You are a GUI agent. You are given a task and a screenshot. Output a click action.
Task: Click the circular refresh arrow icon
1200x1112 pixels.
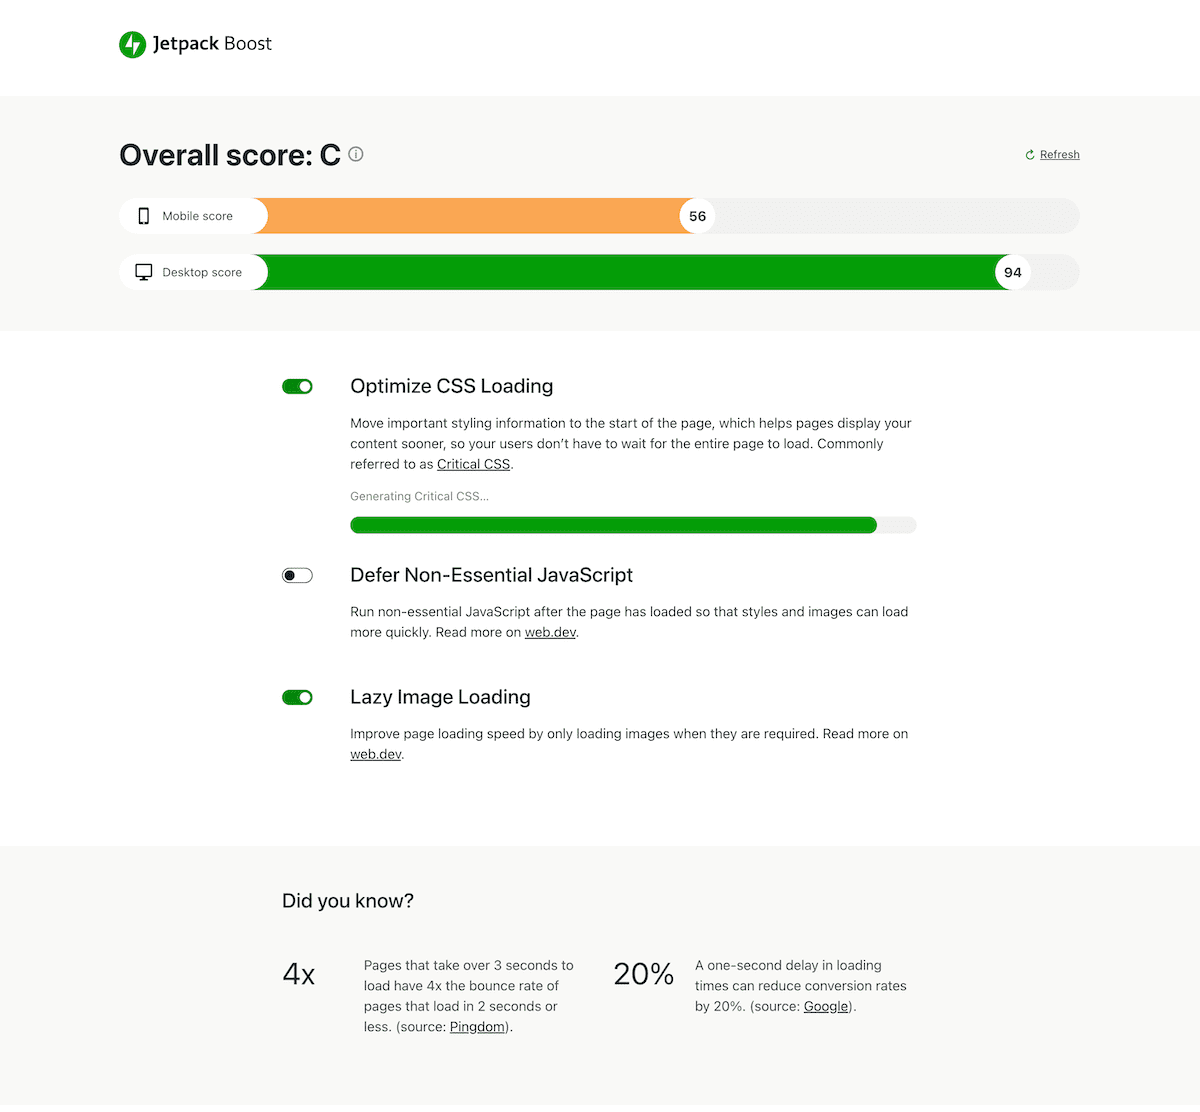[x=1030, y=155]
